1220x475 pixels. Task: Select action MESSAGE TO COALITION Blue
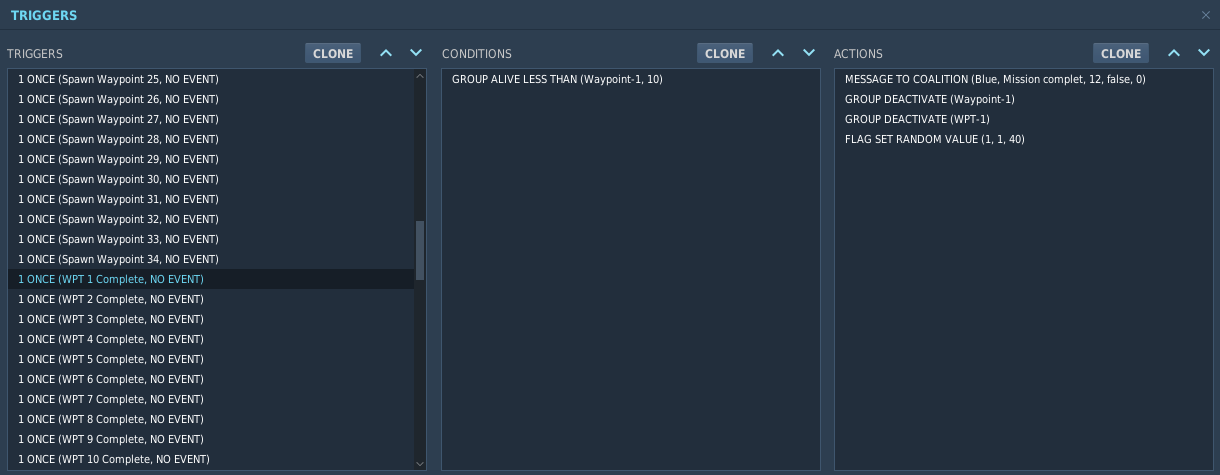point(1023,79)
